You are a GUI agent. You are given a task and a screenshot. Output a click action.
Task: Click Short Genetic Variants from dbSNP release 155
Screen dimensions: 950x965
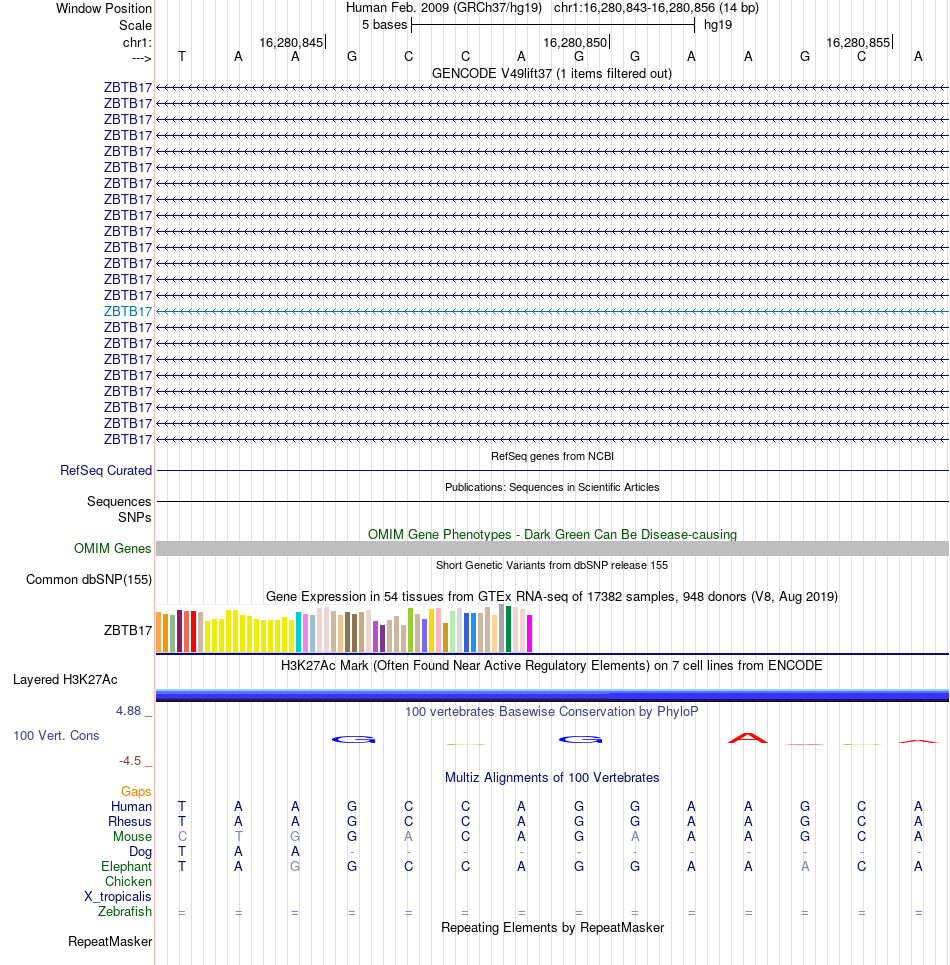(x=552, y=565)
